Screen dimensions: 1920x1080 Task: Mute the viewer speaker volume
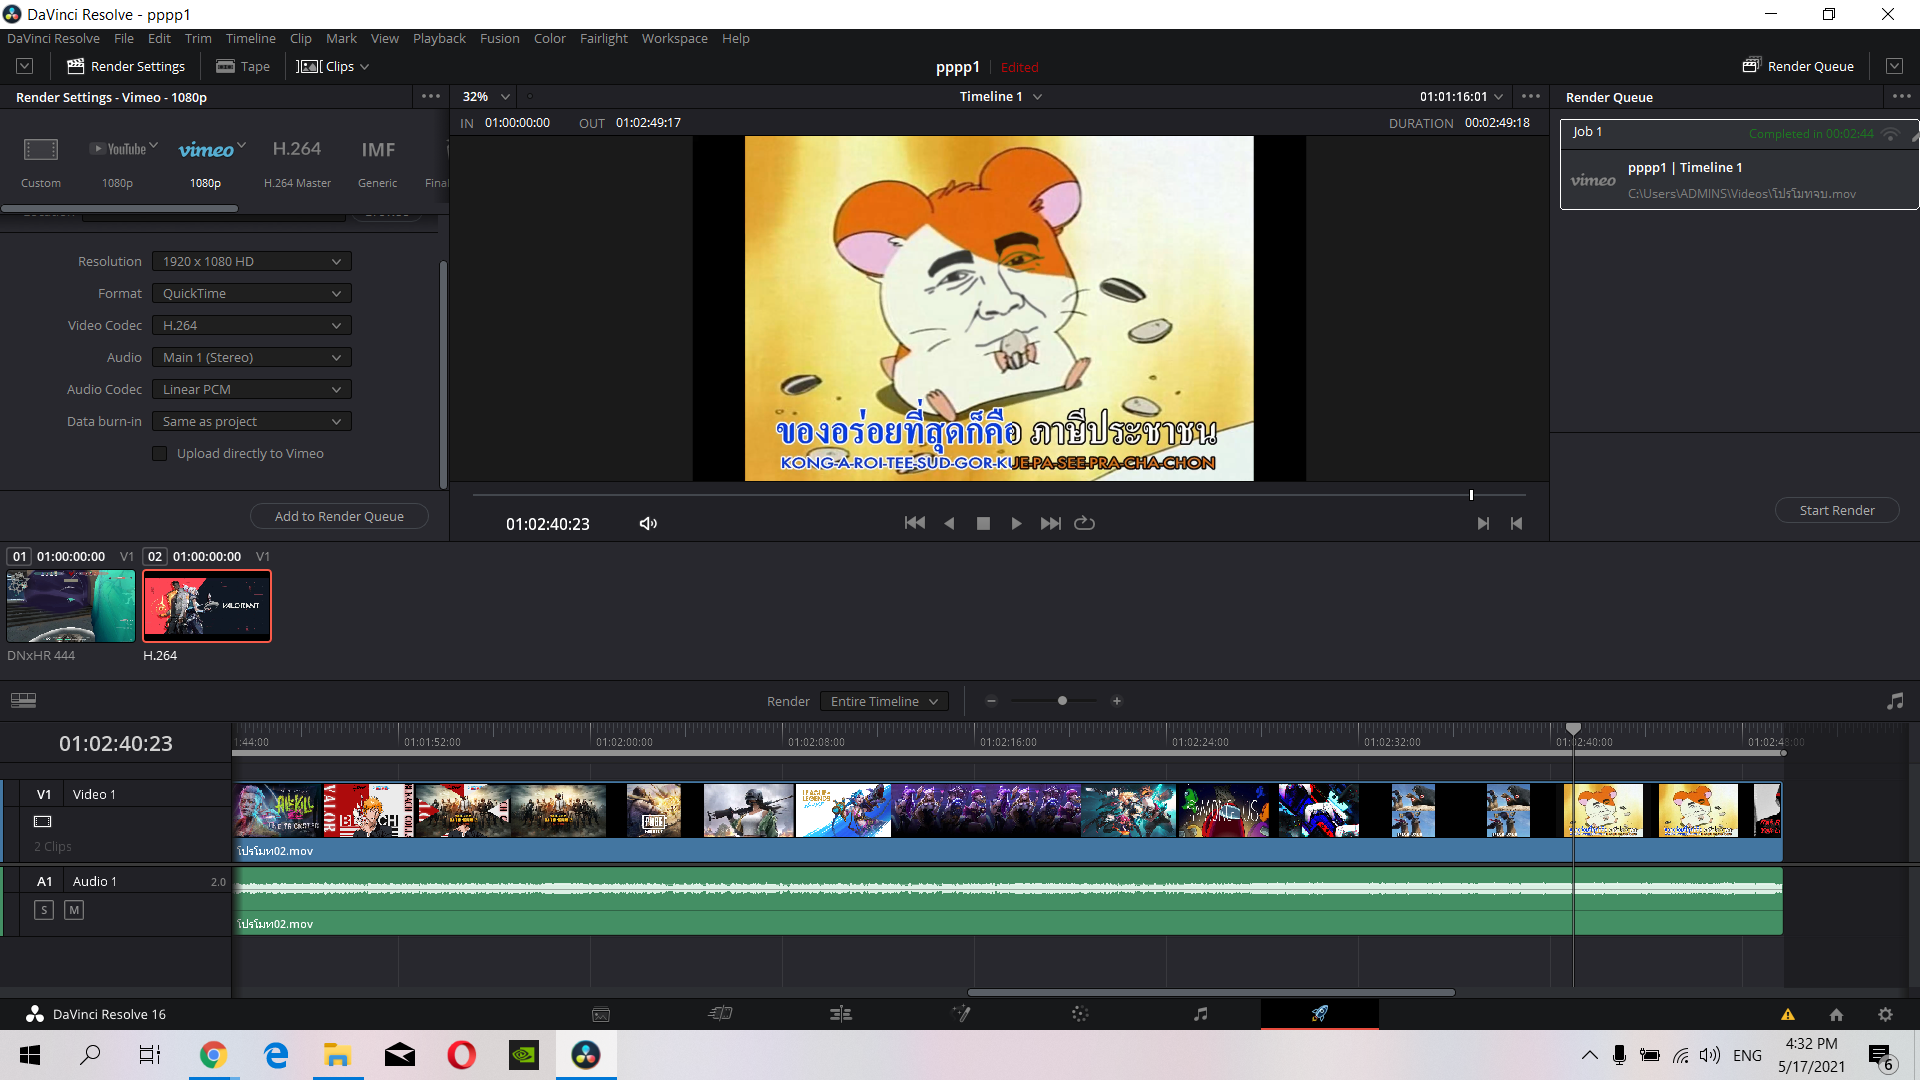648,523
